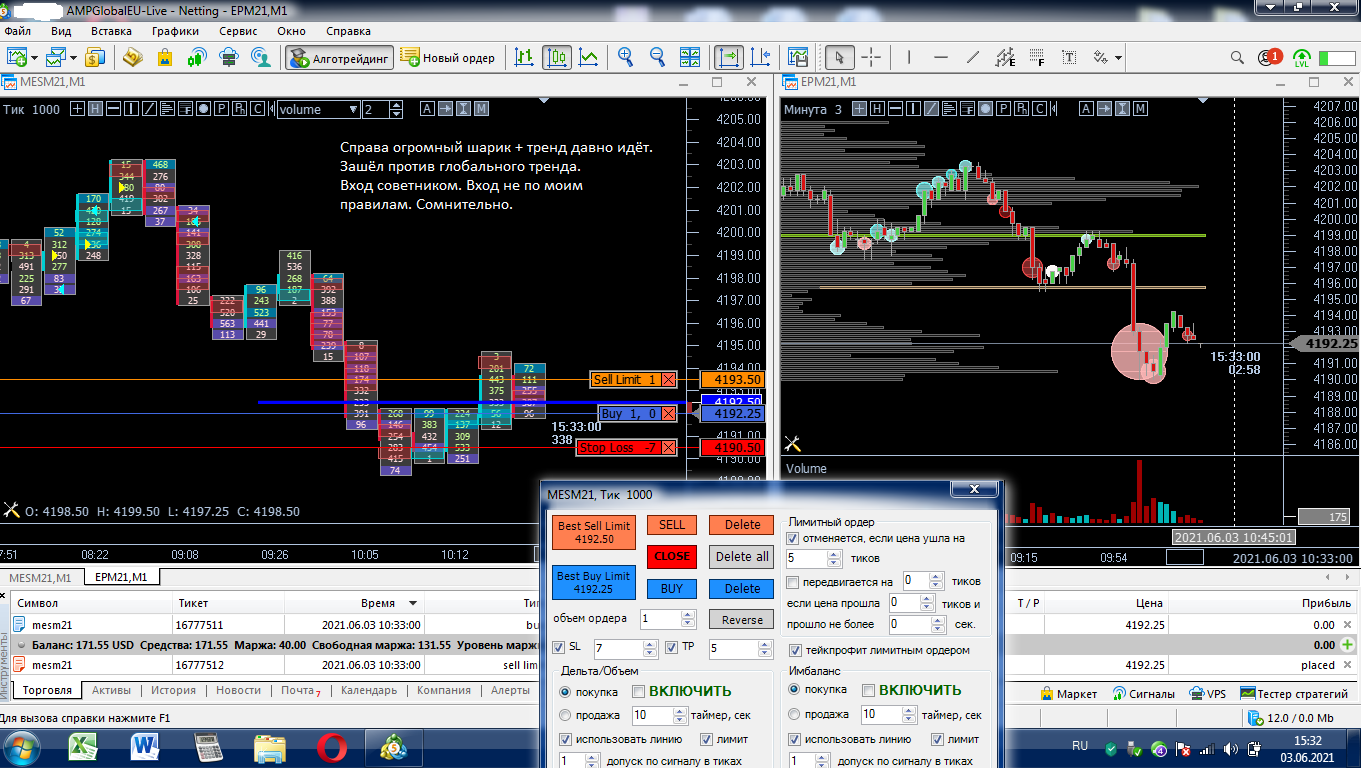The height and width of the screenshot is (768, 1366).
Task: Check the 'передвигается на' checkbox
Action: click(x=794, y=582)
